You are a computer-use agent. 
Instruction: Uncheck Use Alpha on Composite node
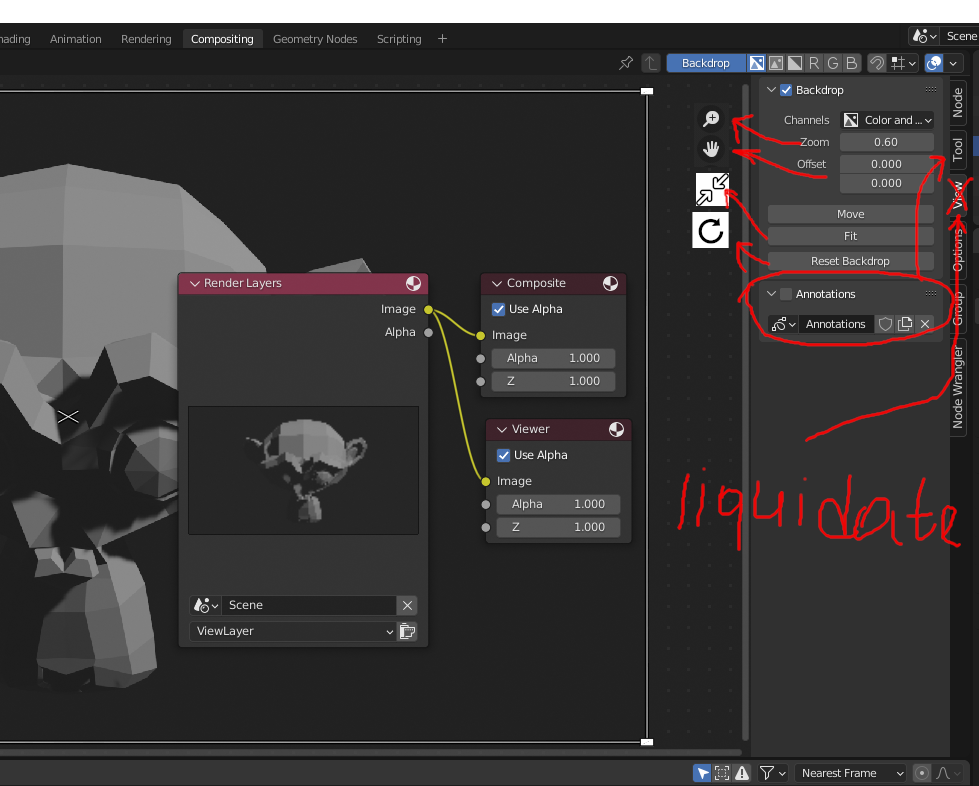point(498,309)
